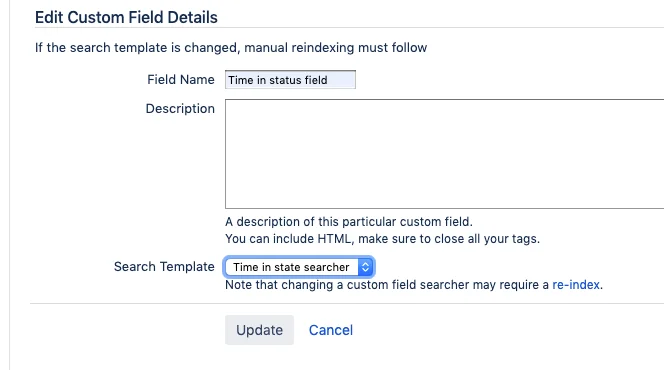Screen dimensions: 664x370
Task: Click the Update button
Action: [x=259, y=330]
